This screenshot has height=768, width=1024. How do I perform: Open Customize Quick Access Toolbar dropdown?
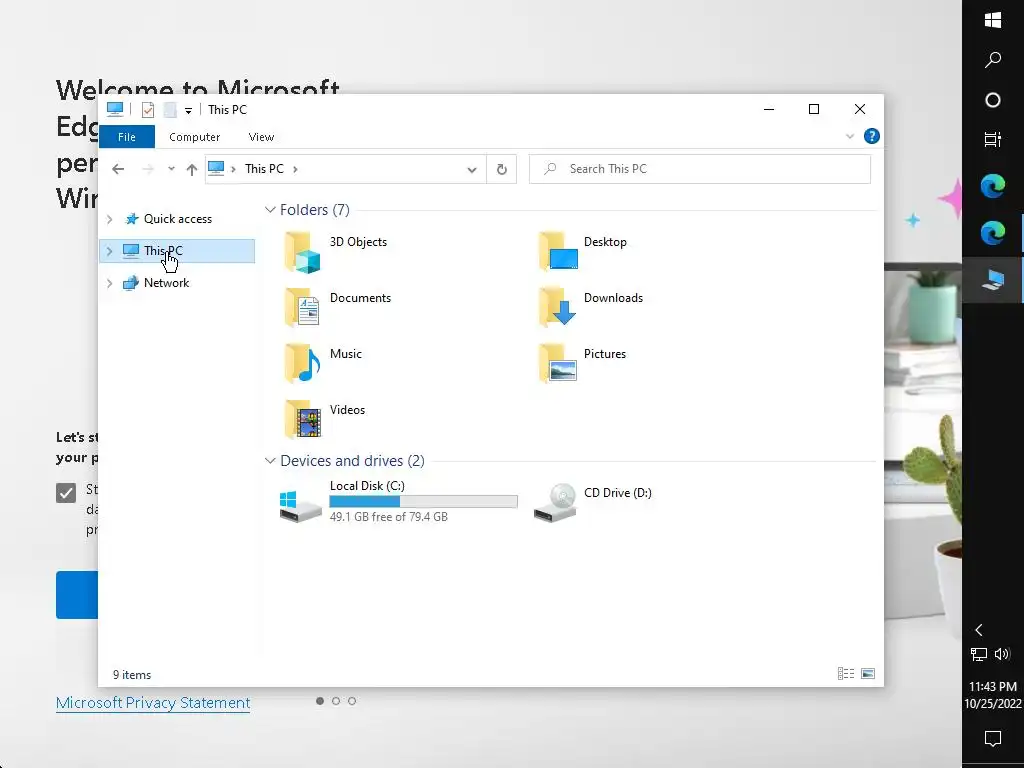coord(188,110)
